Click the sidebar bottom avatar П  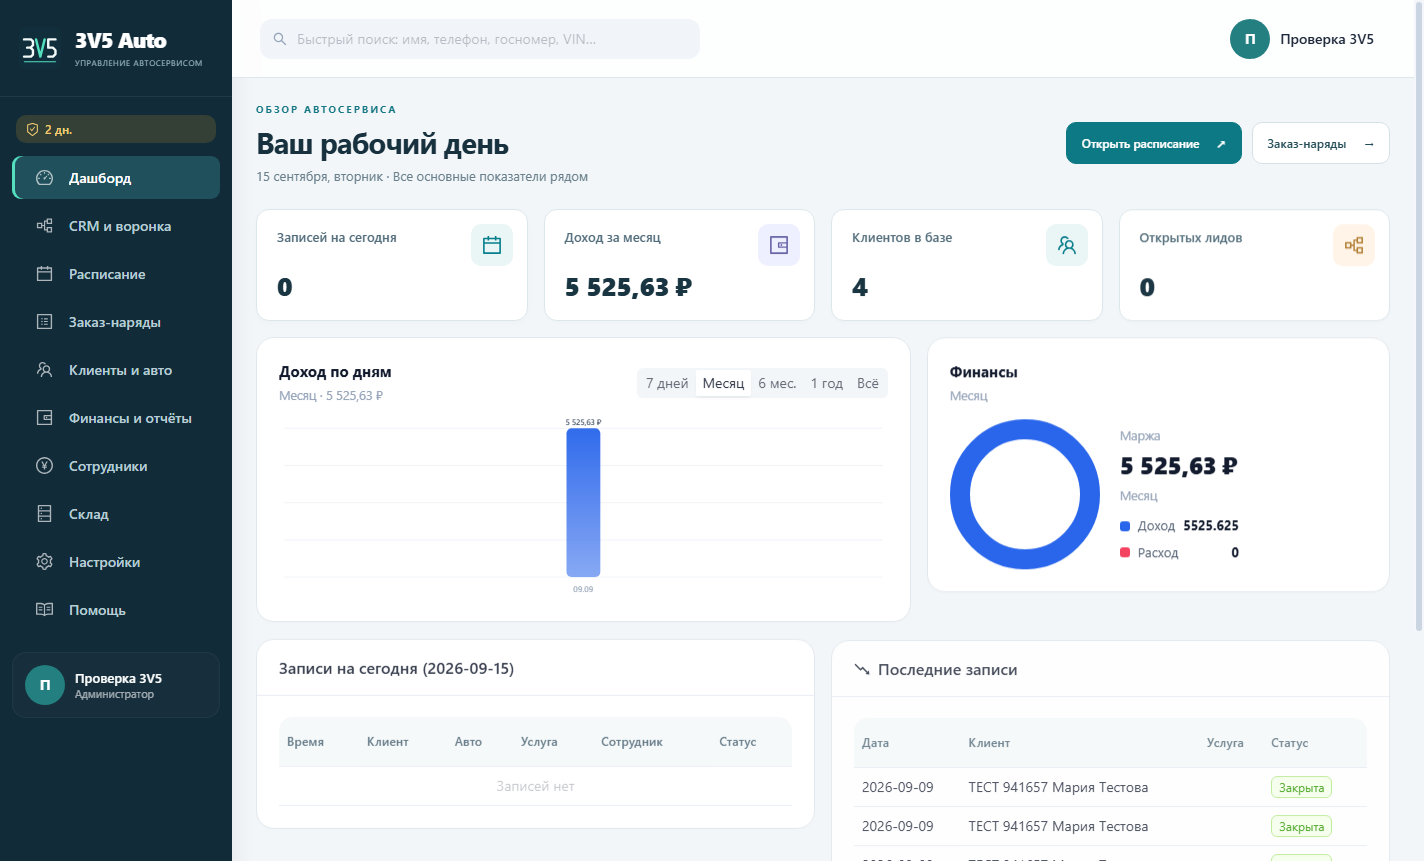(45, 685)
